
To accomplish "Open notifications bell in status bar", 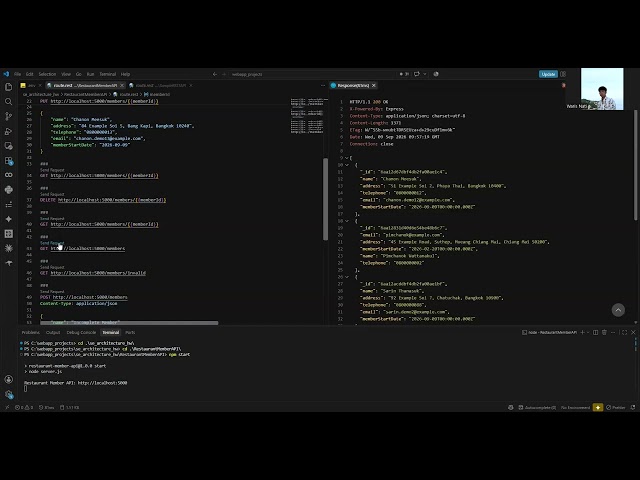I will coord(633,407).
